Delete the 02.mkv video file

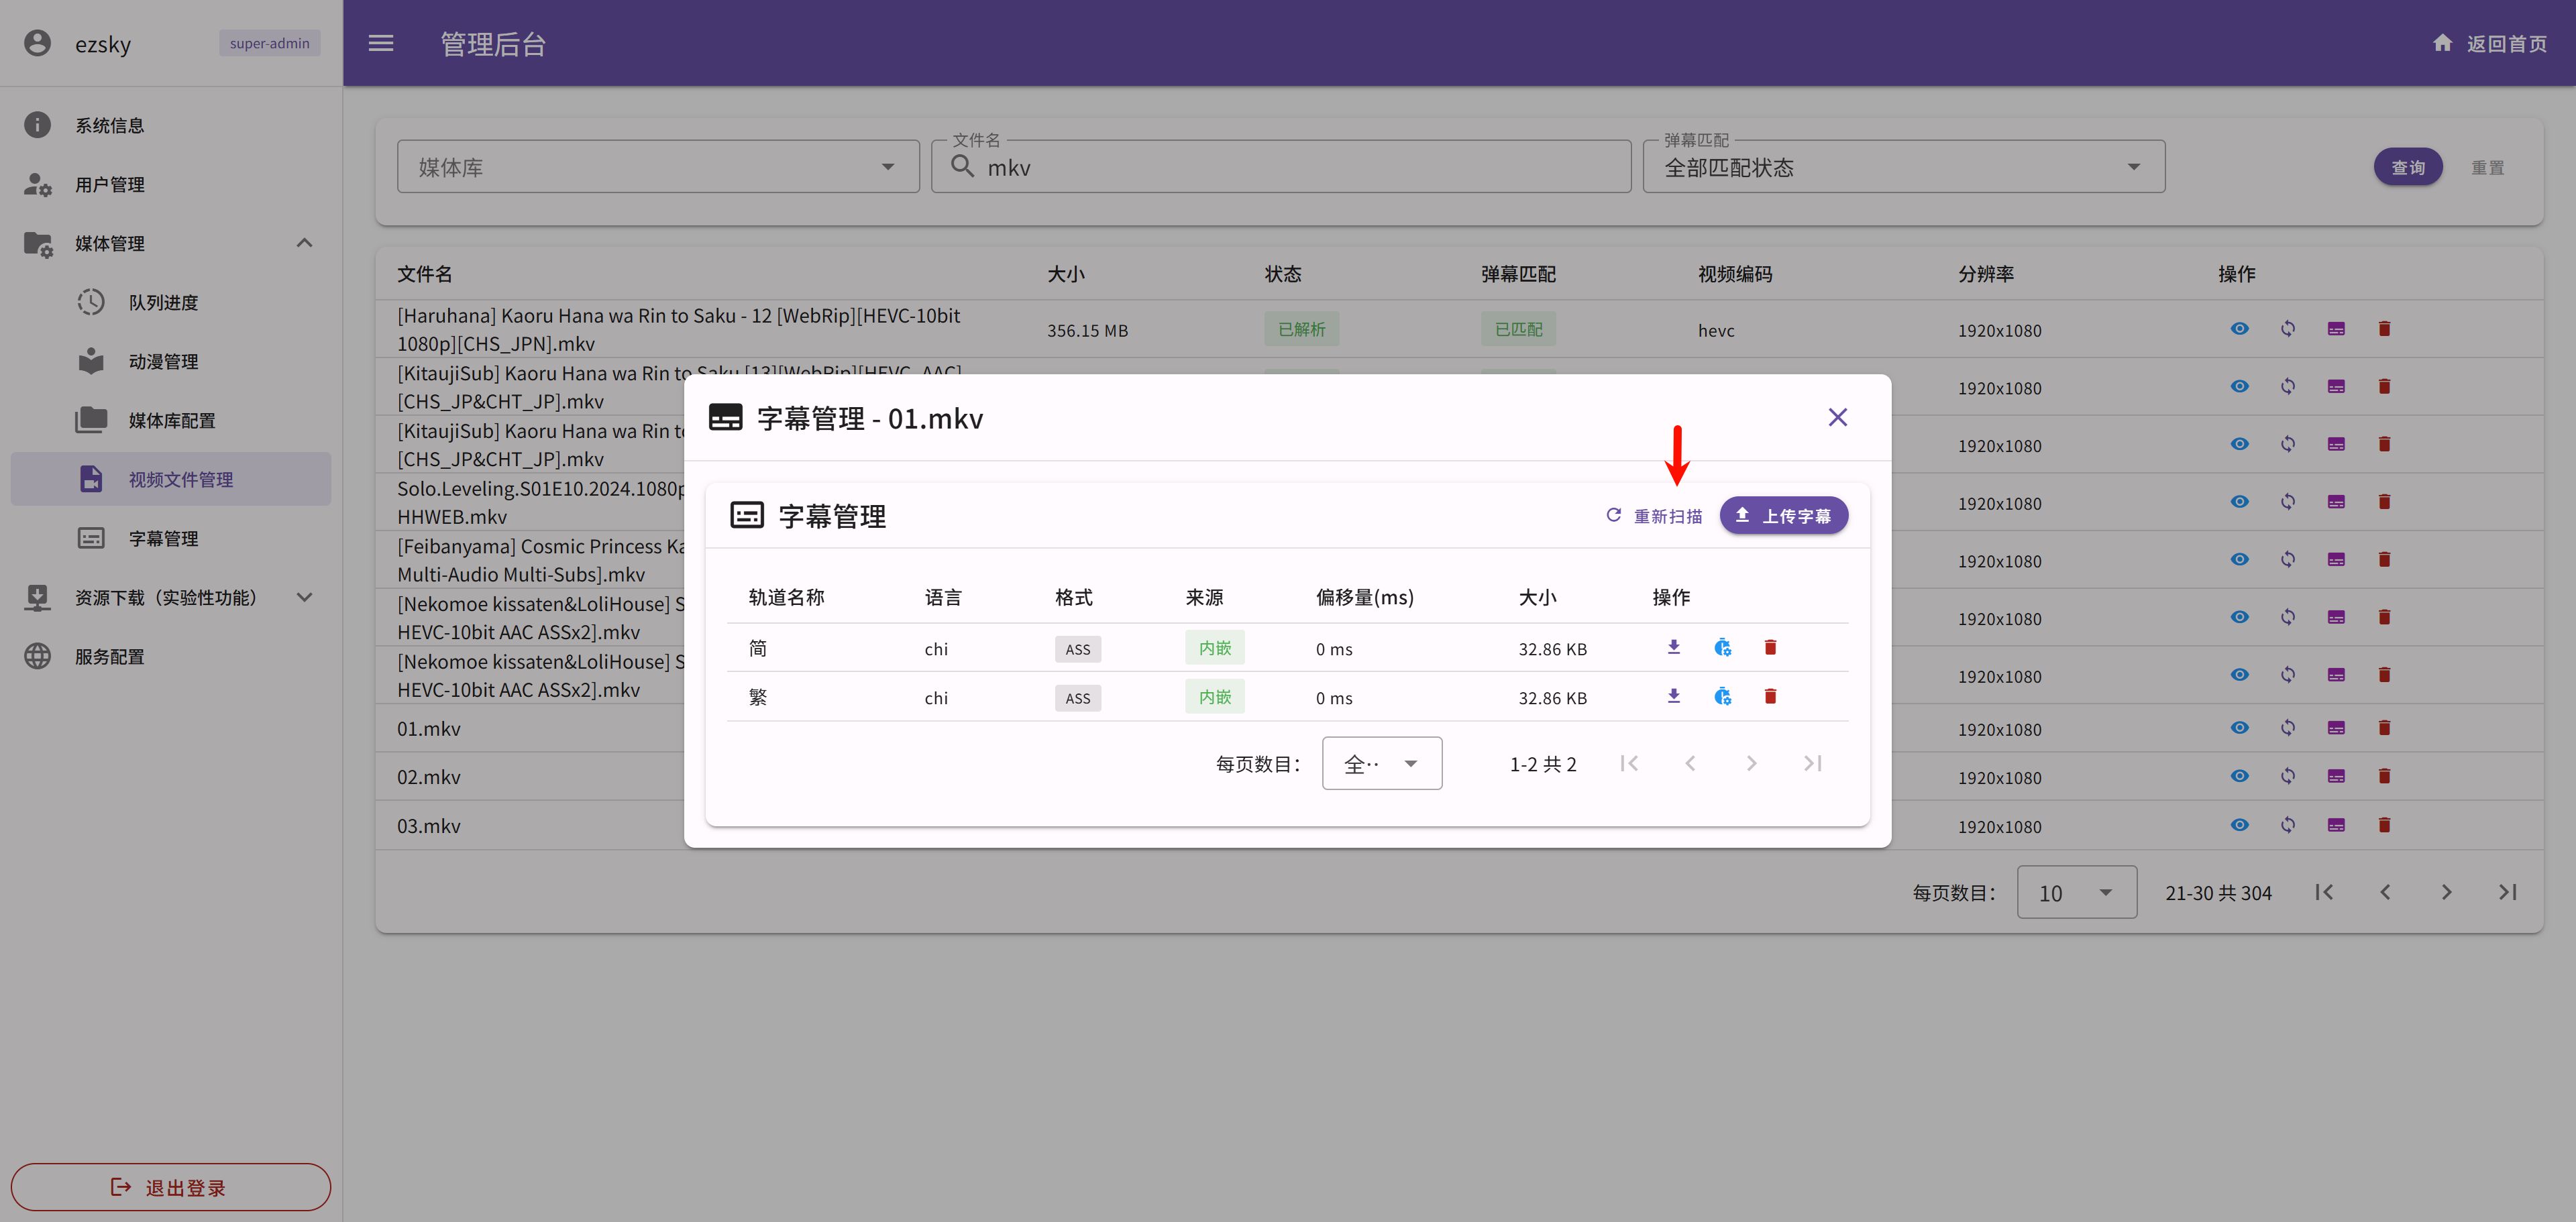tap(2384, 777)
